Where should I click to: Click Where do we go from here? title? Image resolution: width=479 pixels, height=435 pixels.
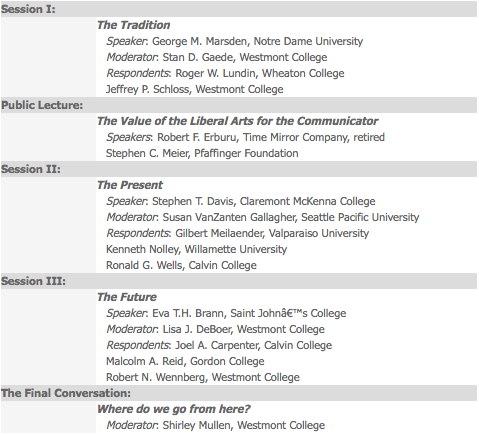point(174,409)
